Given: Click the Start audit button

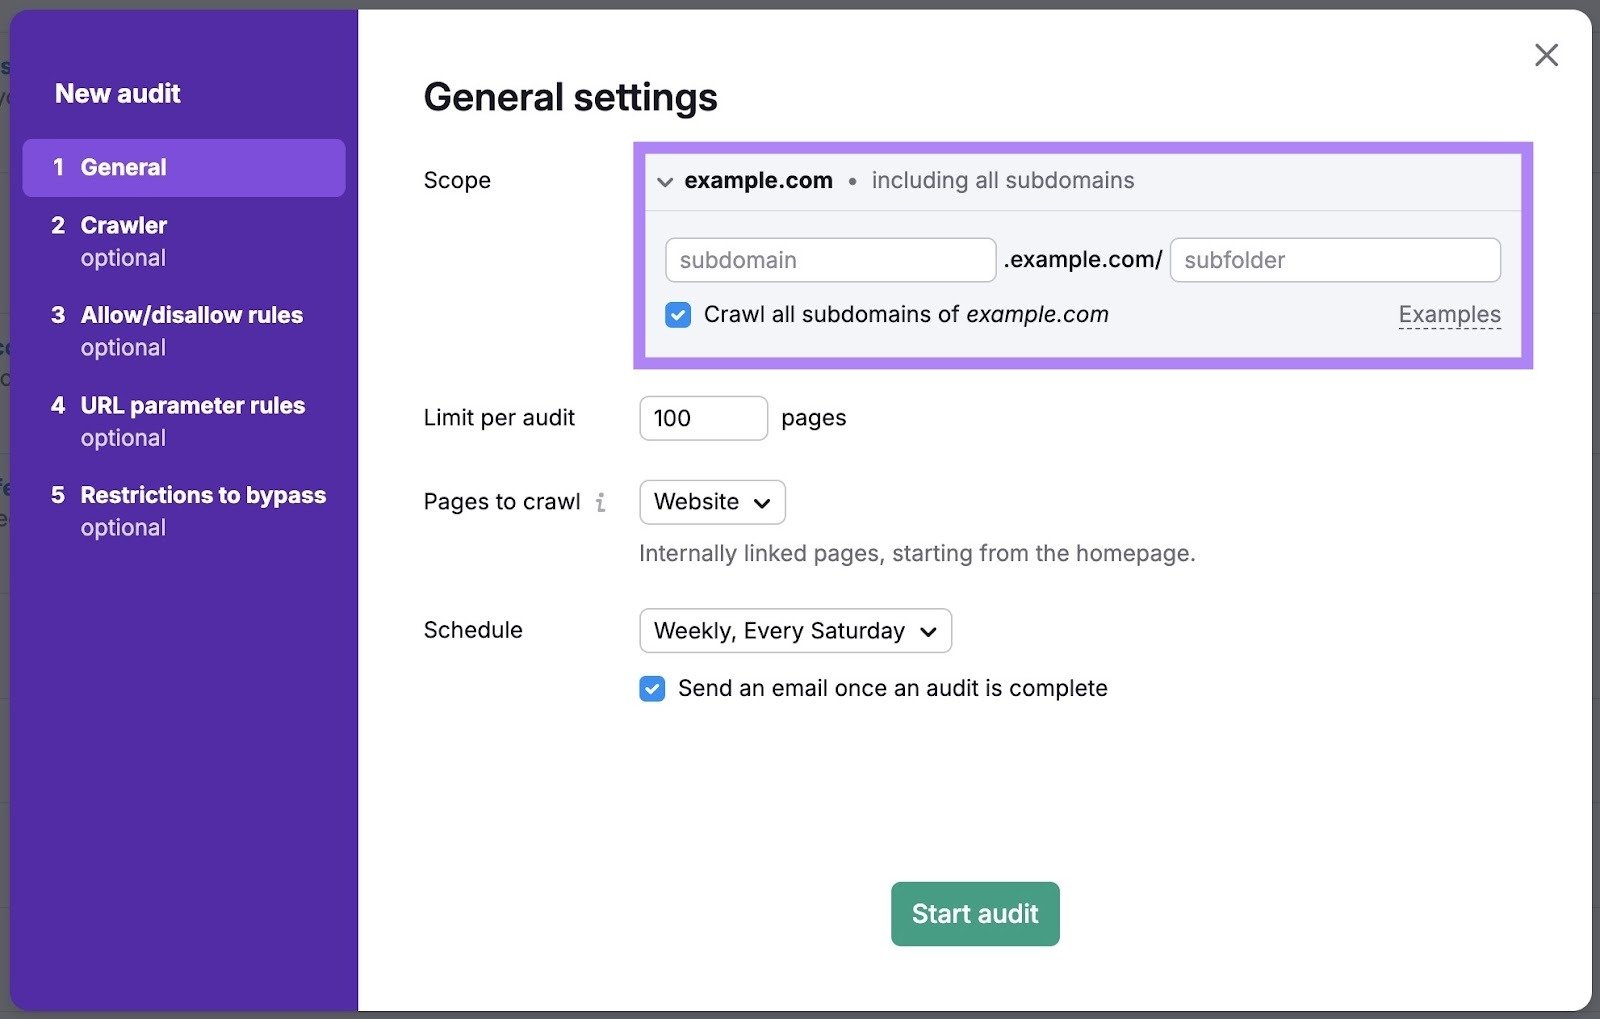Looking at the screenshot, I should (x=975, y=913).
